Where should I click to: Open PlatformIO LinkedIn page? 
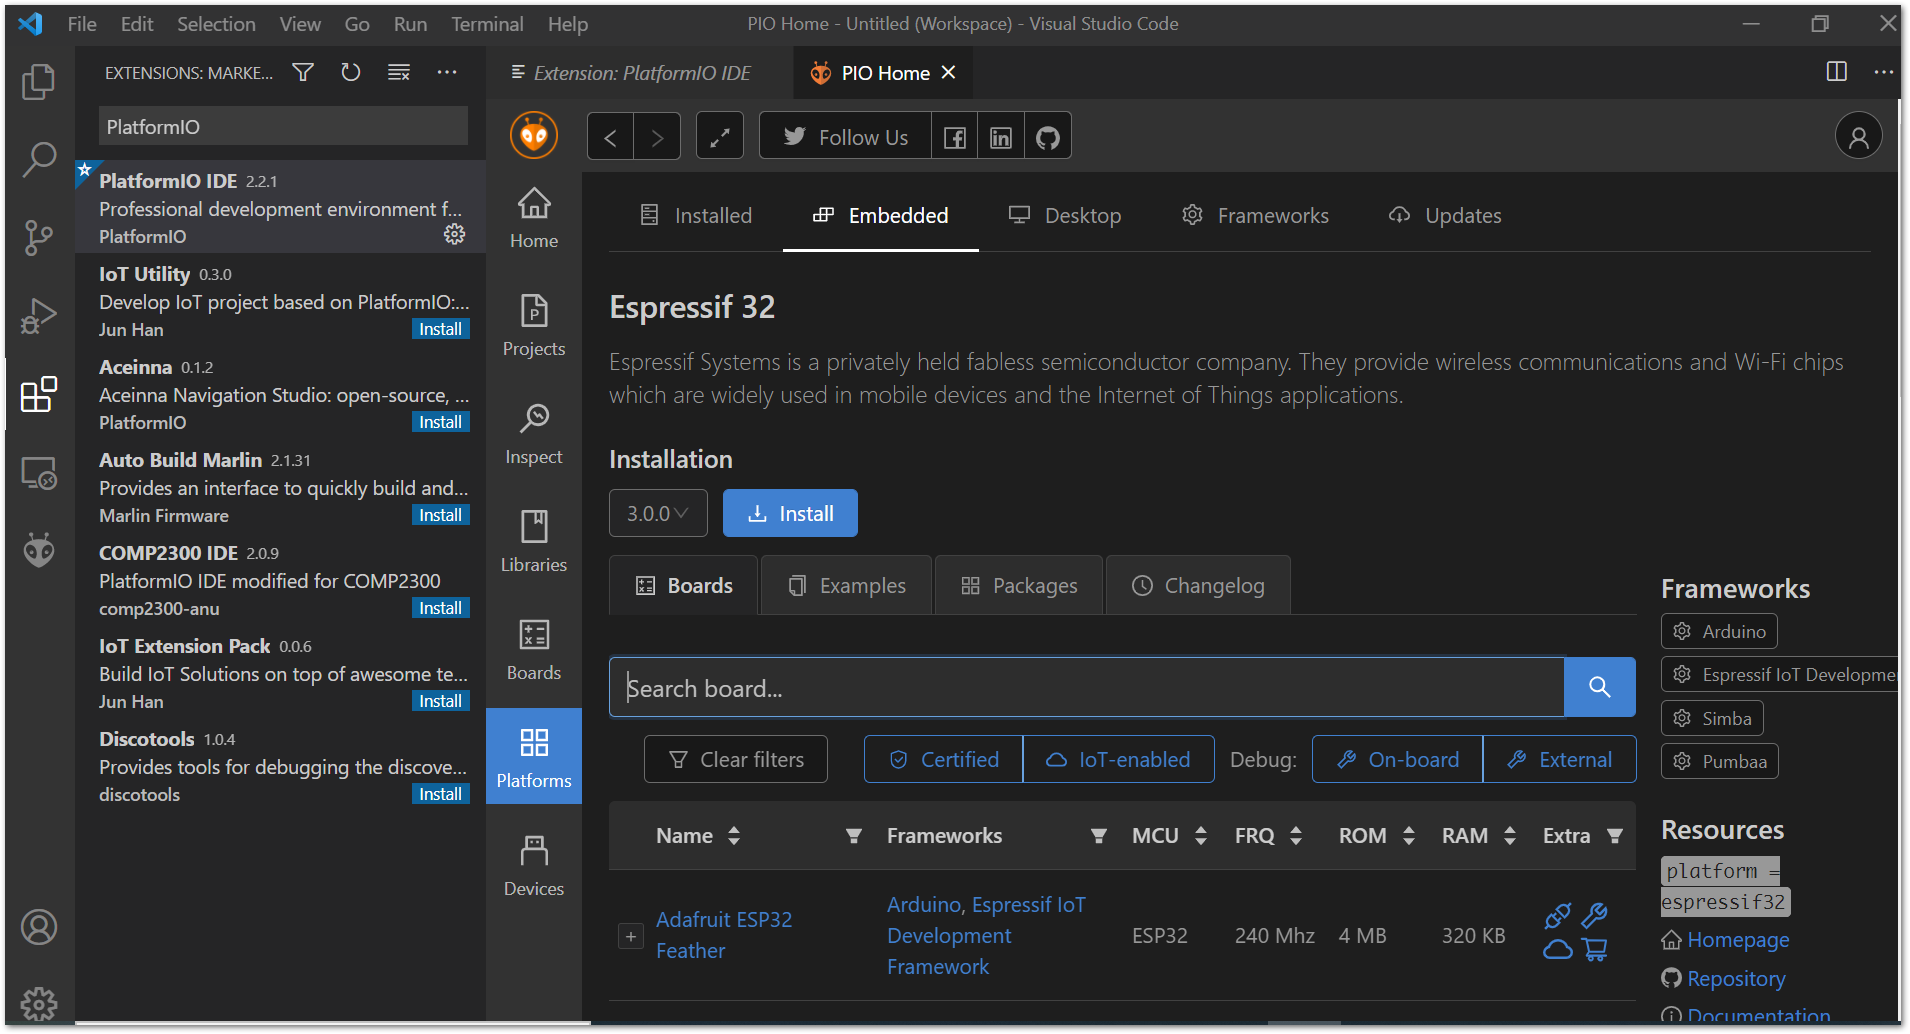(x=1001, y=137)
